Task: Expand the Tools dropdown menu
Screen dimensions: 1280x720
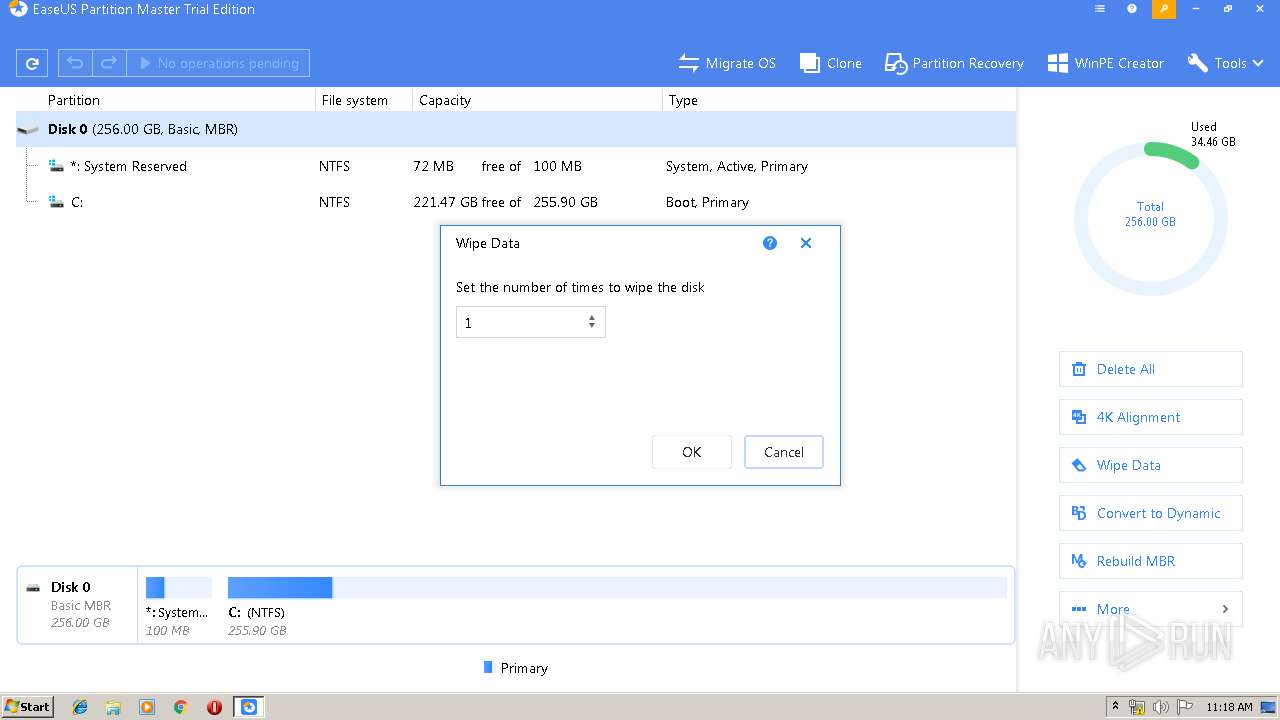Action: coord(1226,63)
